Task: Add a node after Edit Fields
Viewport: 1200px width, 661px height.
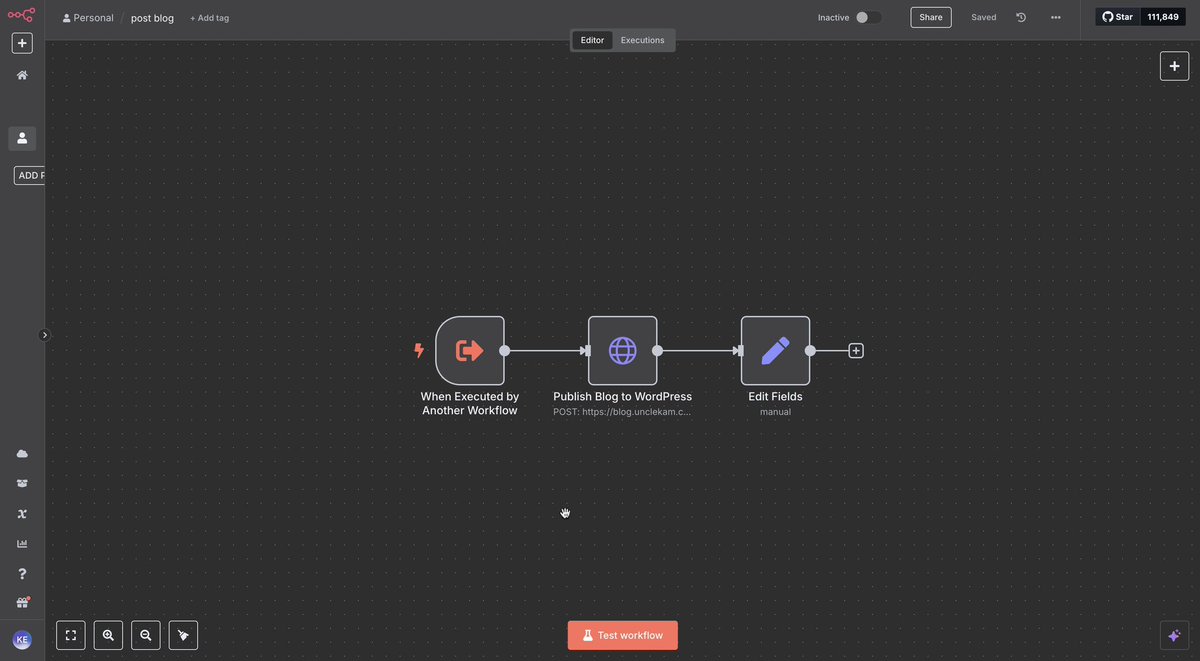Action: pyautogui.click(x=856, y=350)
